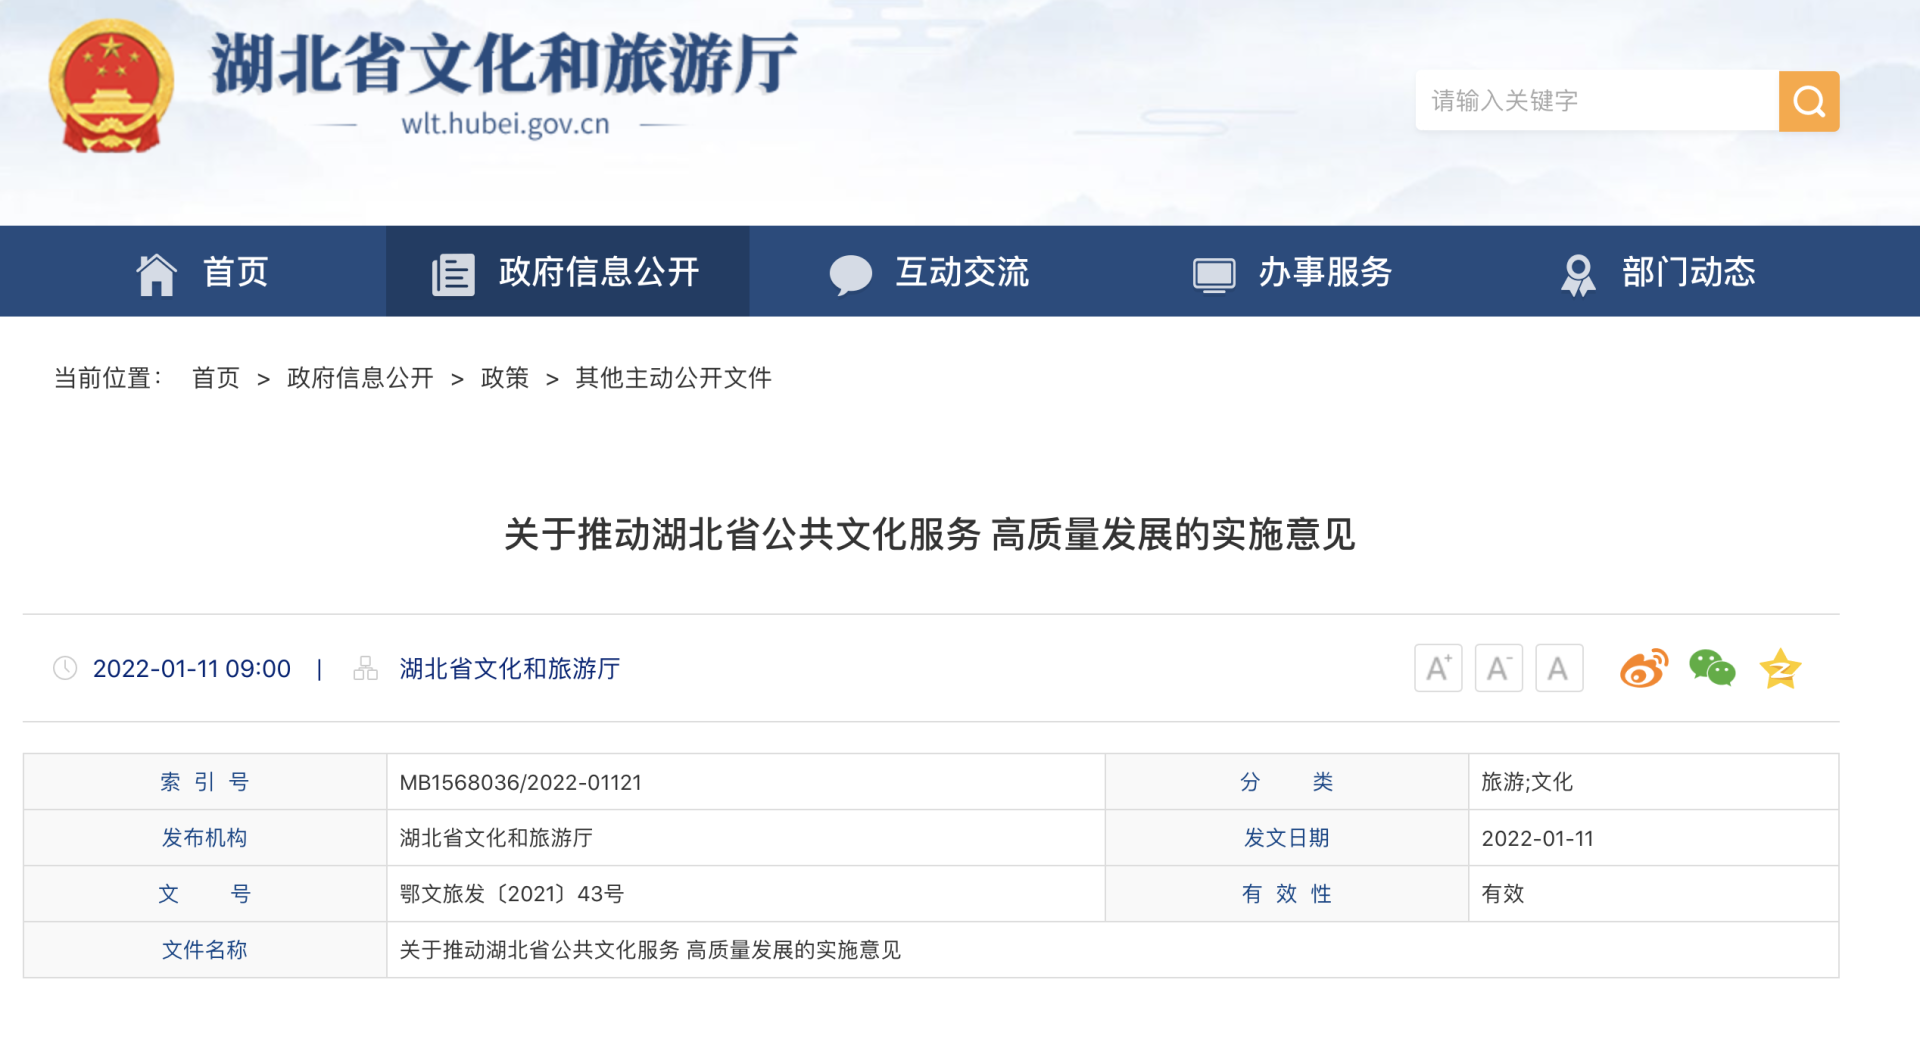Click category value 旅游;文化
Screen dimensions: 1920x1039
[x=1527, y=782]
